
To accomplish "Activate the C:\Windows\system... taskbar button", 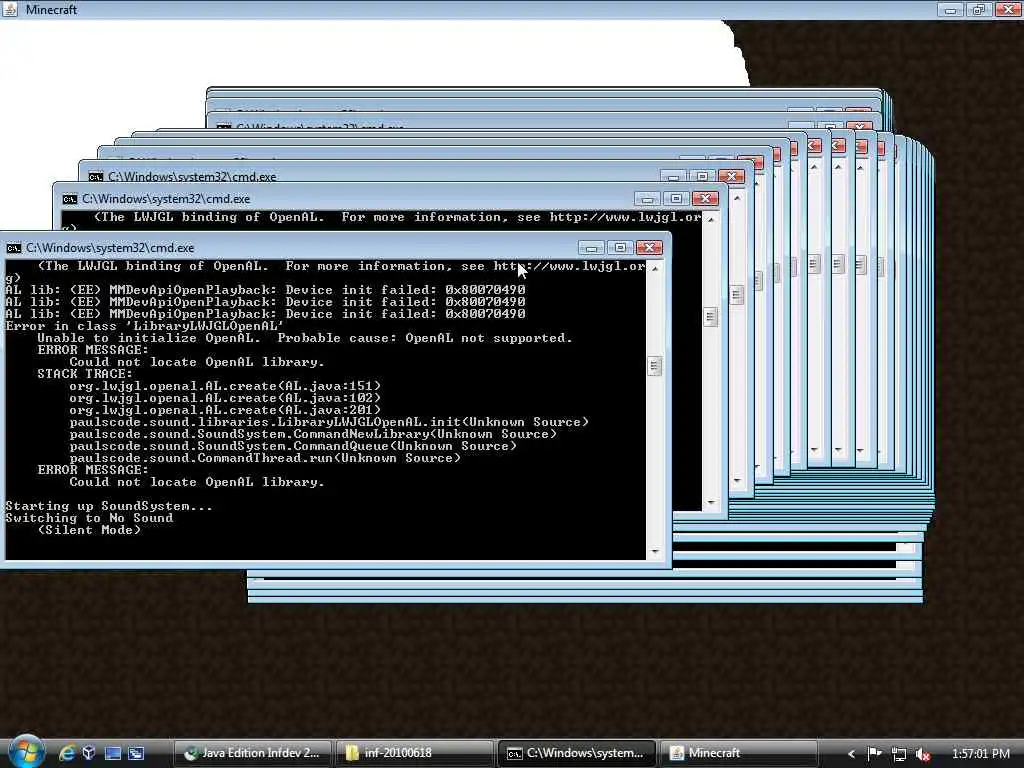I will tap(577, 753).
